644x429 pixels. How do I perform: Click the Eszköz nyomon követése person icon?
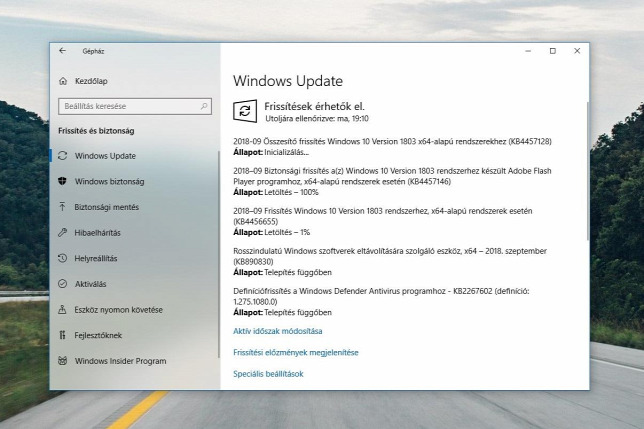point(62,310)
